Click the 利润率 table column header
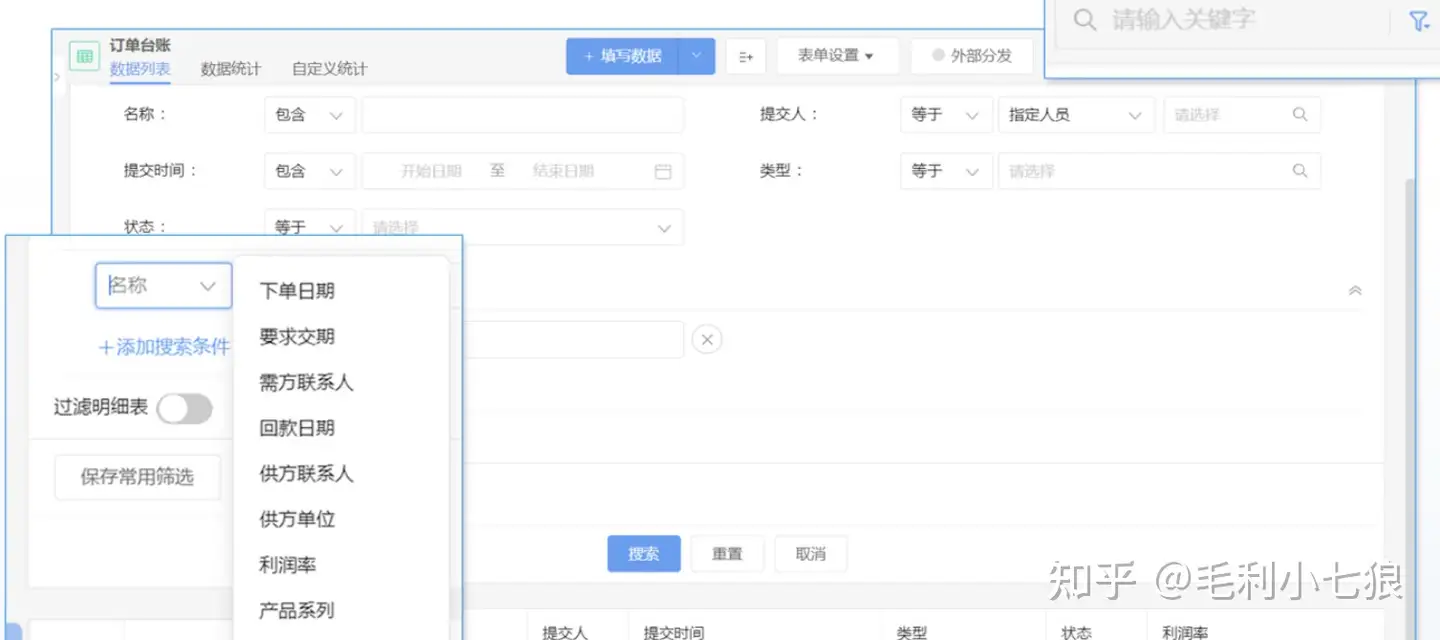The height and width of the screenshot is (640, 1440). [1185, 632]
